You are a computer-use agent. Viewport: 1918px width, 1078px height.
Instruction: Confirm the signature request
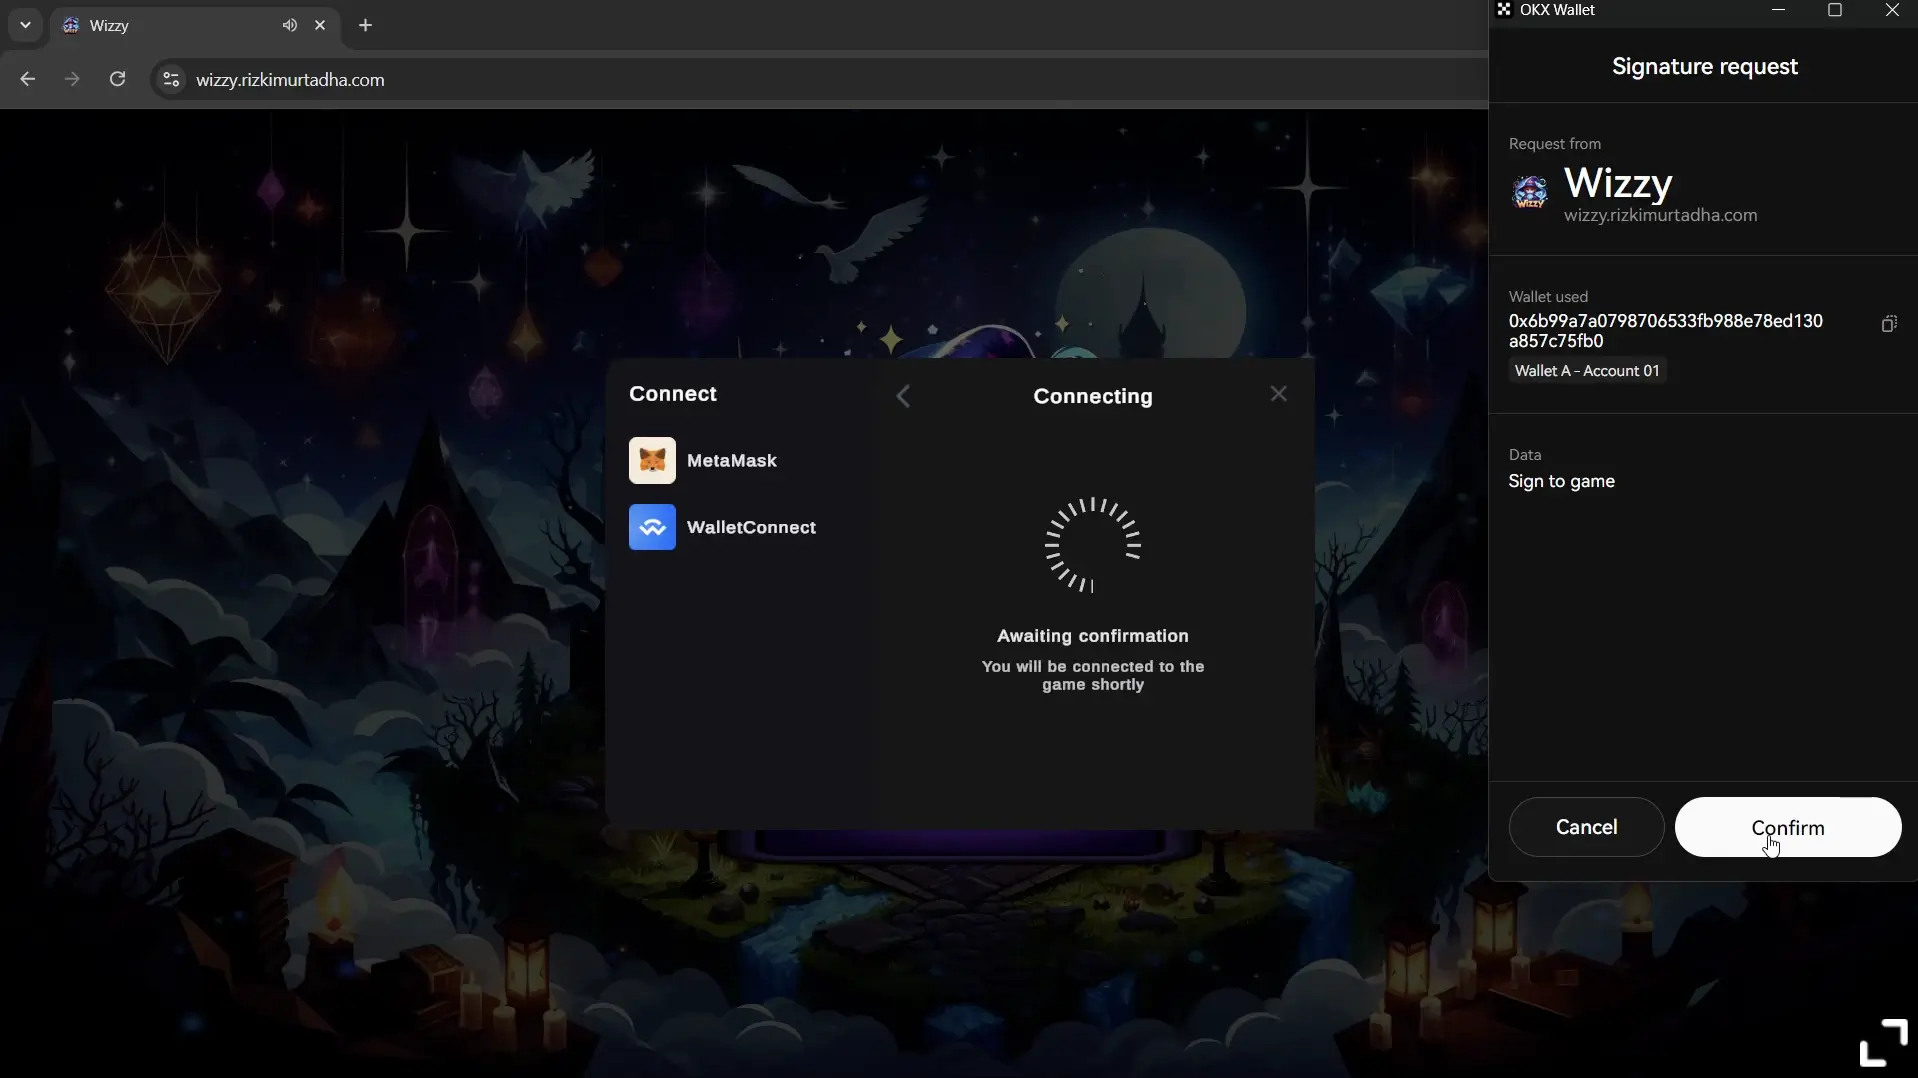tap(1787, 827)
